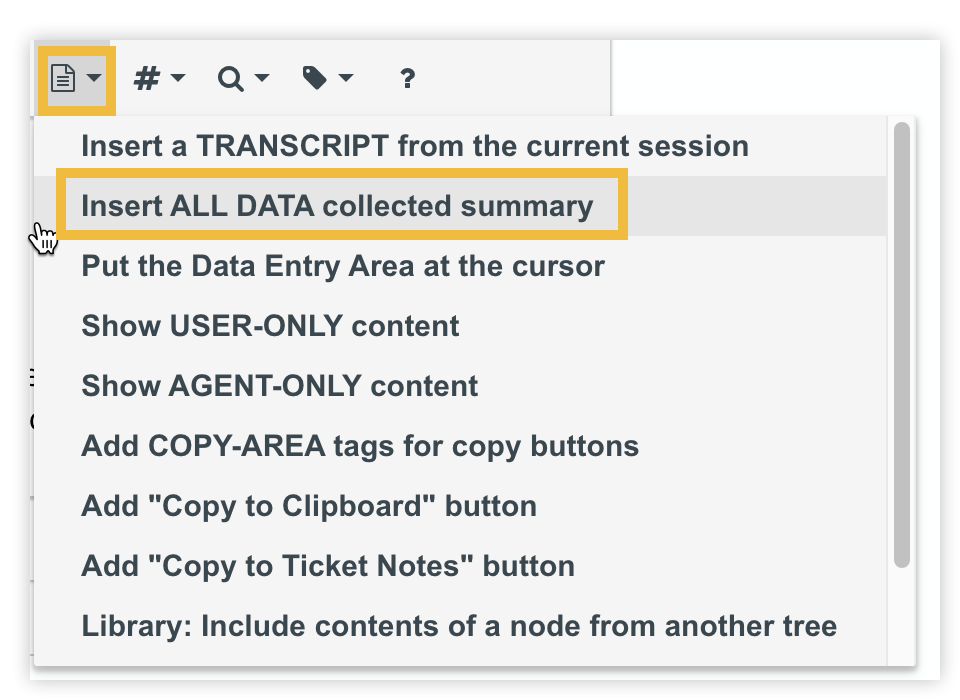This screenshot has width=960, height=700.
Task: Click the tag toolbar icon
Action: point(316,77)
